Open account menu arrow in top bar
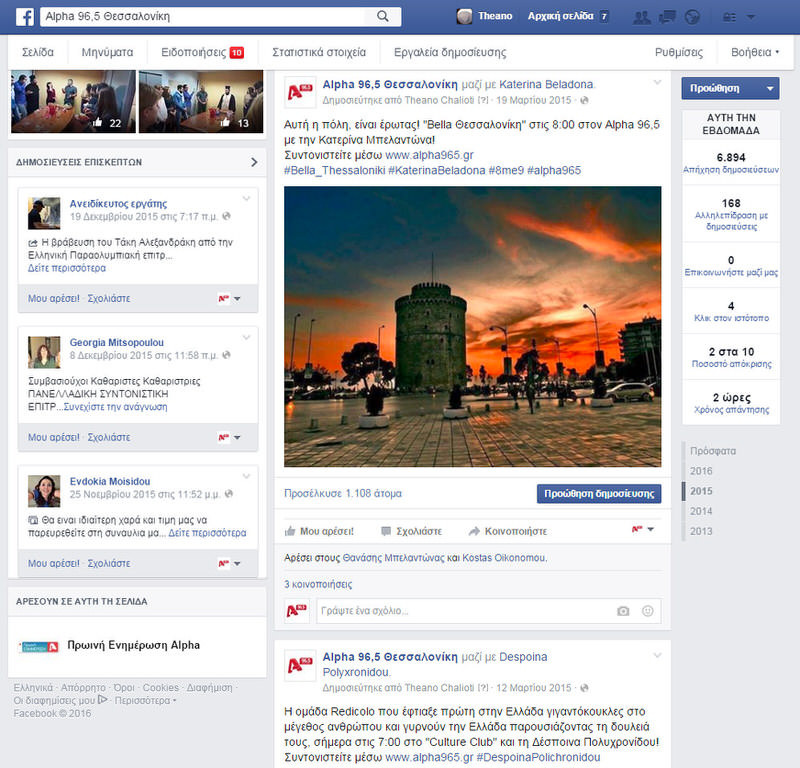 pos(751,17)
